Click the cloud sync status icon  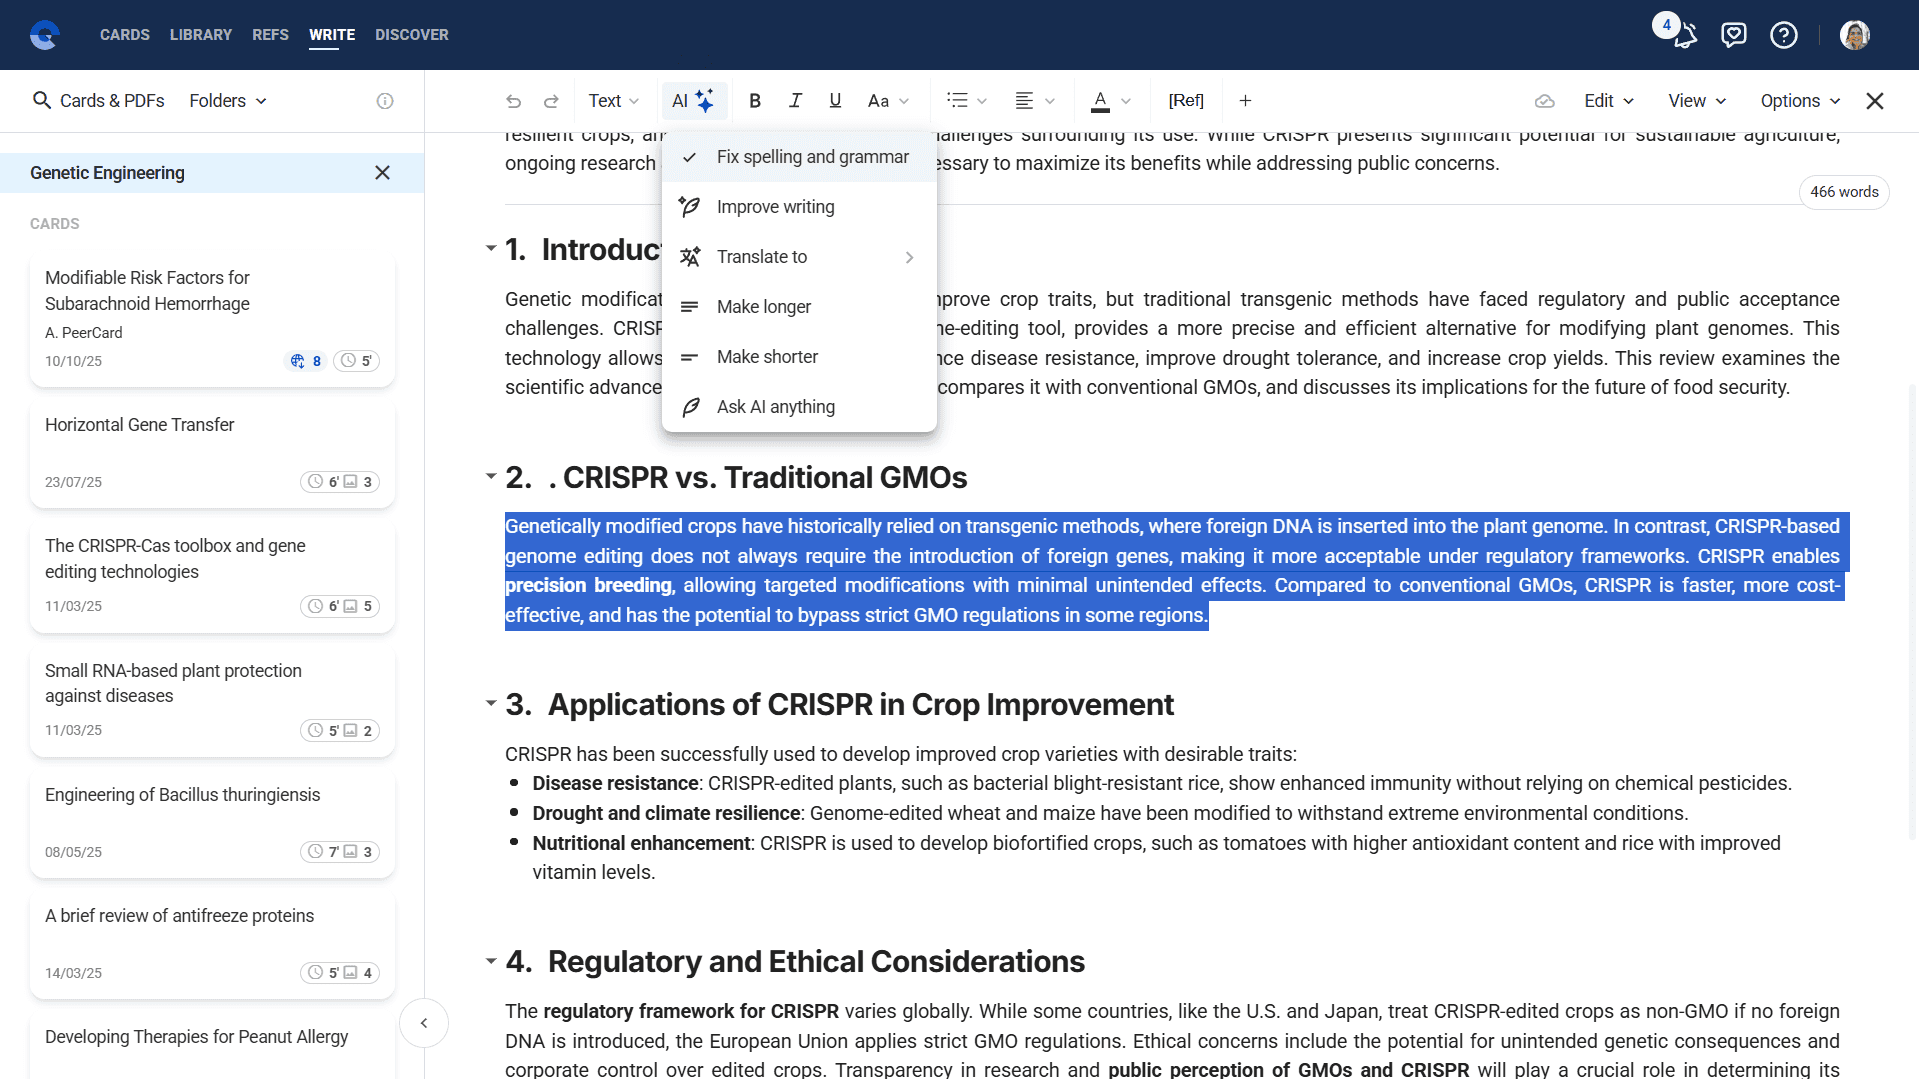click(x=1544, y=101)
